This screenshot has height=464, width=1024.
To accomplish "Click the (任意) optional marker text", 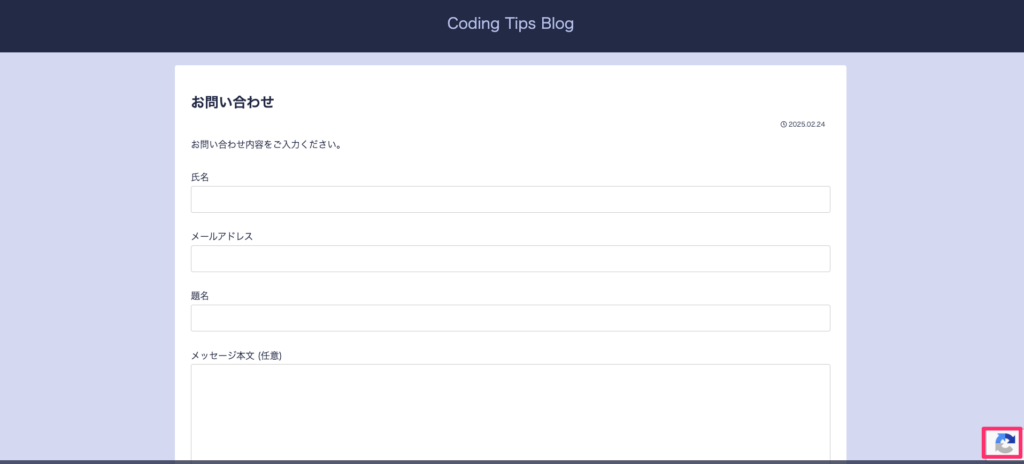I will (x=270, y=356).
